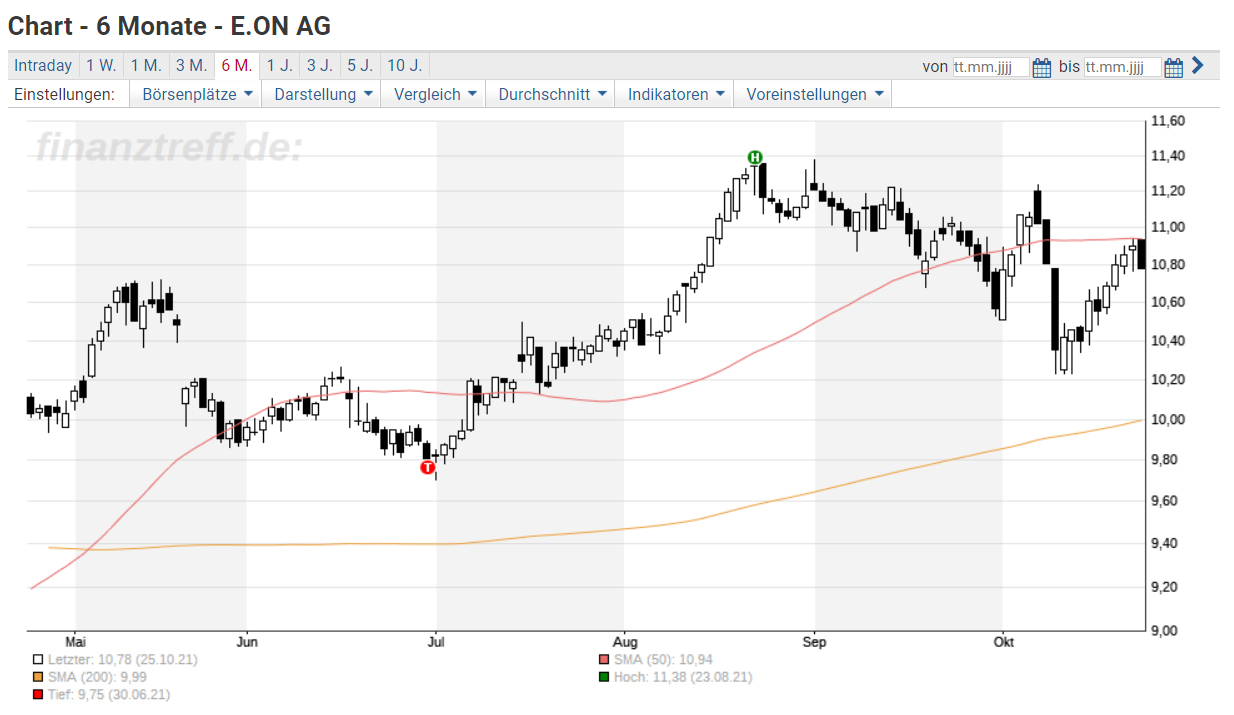The height and width of the screenshot is (715, 1234).
Task: Click the pink SMA (50) legend swatch
Action: (602, 660)
